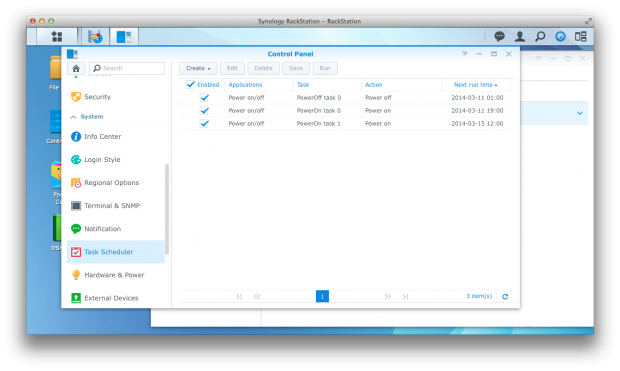Click the Run button
This screenshot has height=371, width=620.
pos(325,68)
